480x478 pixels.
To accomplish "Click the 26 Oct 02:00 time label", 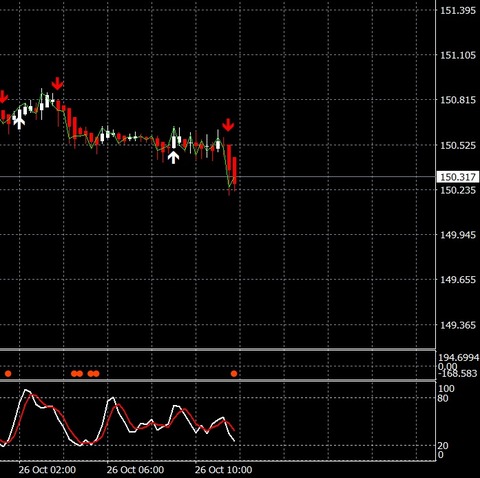I will [x=47, y=470].
